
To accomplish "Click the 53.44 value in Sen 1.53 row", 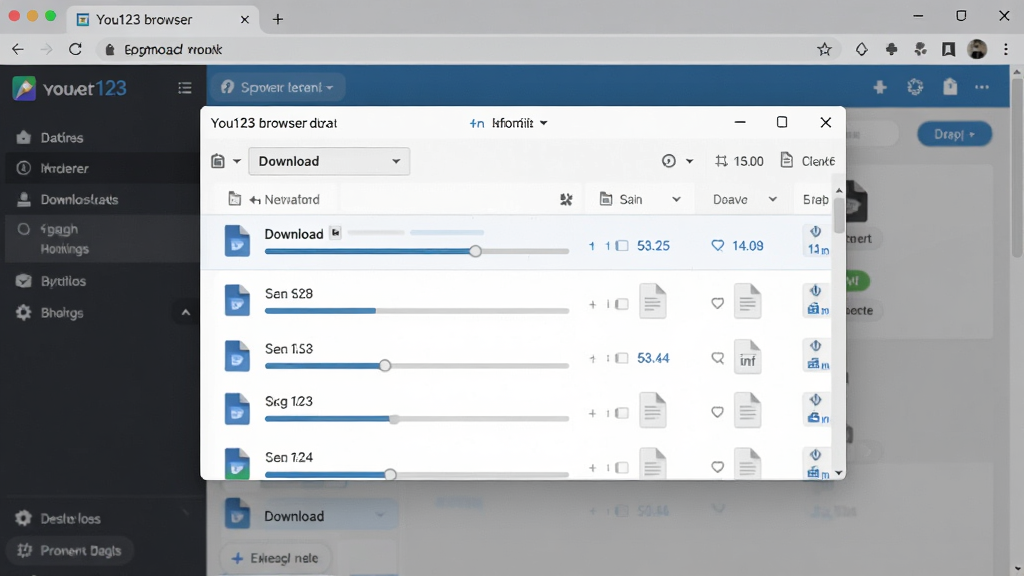I will coord(653,358).
